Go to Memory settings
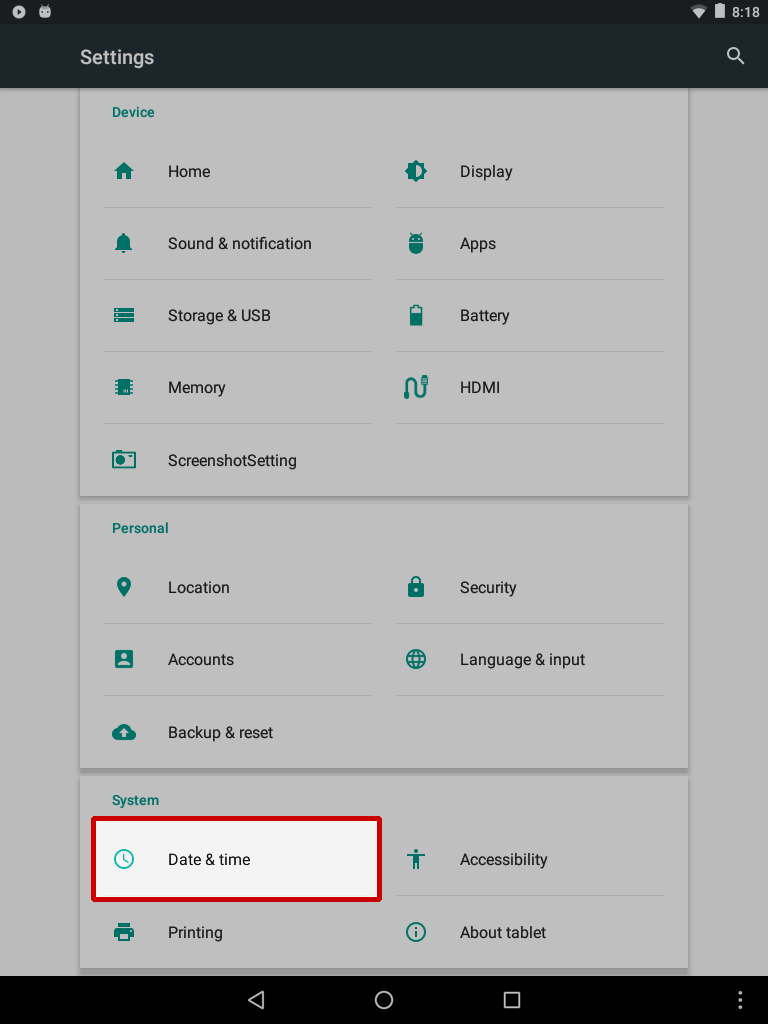This screenshot has width=768, height=1024. point(238,388)
